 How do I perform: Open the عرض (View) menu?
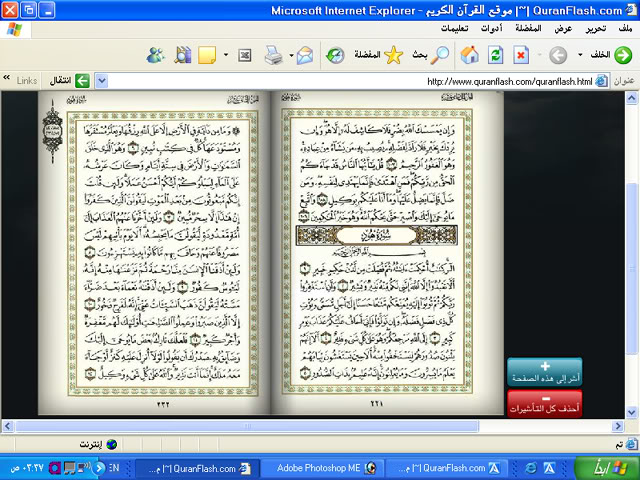click(x=563, y=29)
